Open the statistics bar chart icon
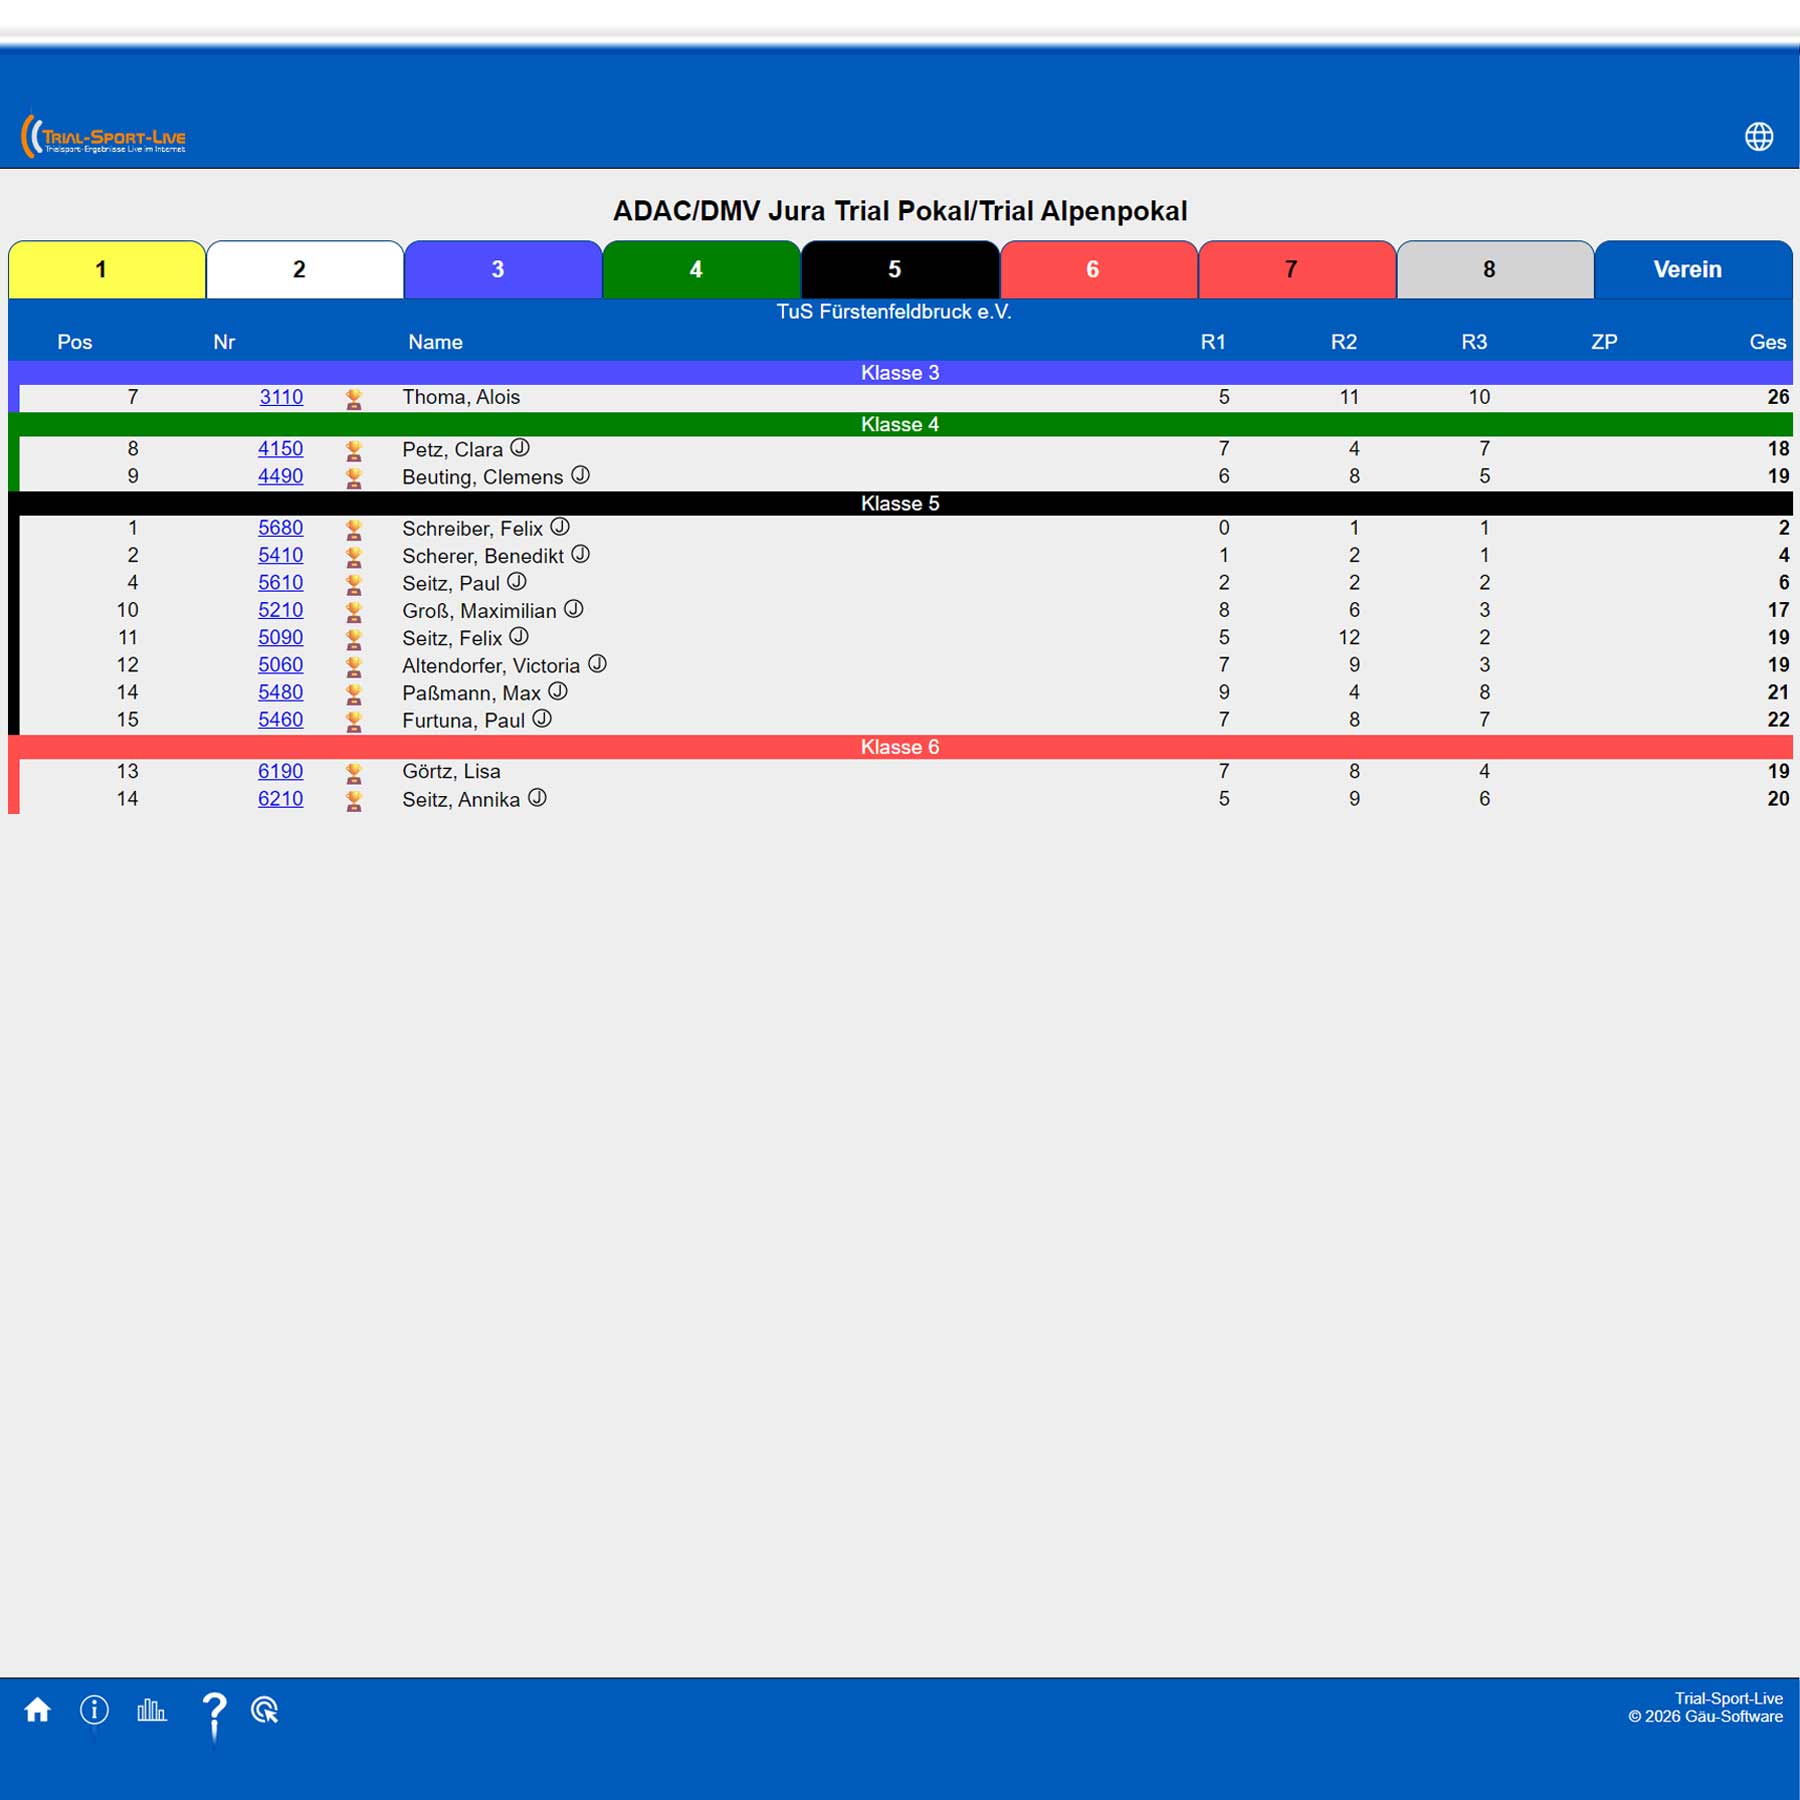 [152, 1710]
